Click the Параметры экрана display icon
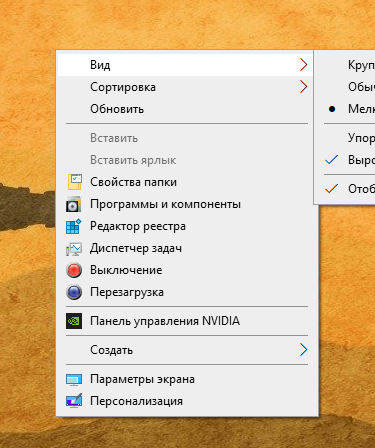 click(x=74, y=380)
